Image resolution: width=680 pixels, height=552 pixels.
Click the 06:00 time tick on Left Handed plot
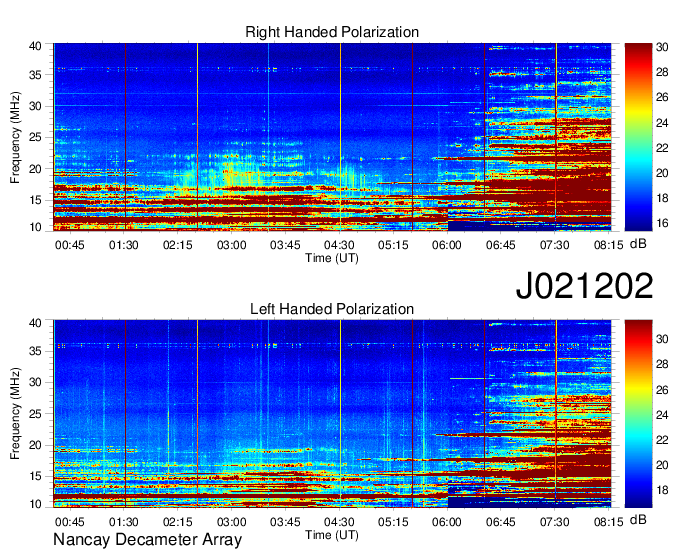(x=447, y=522)
